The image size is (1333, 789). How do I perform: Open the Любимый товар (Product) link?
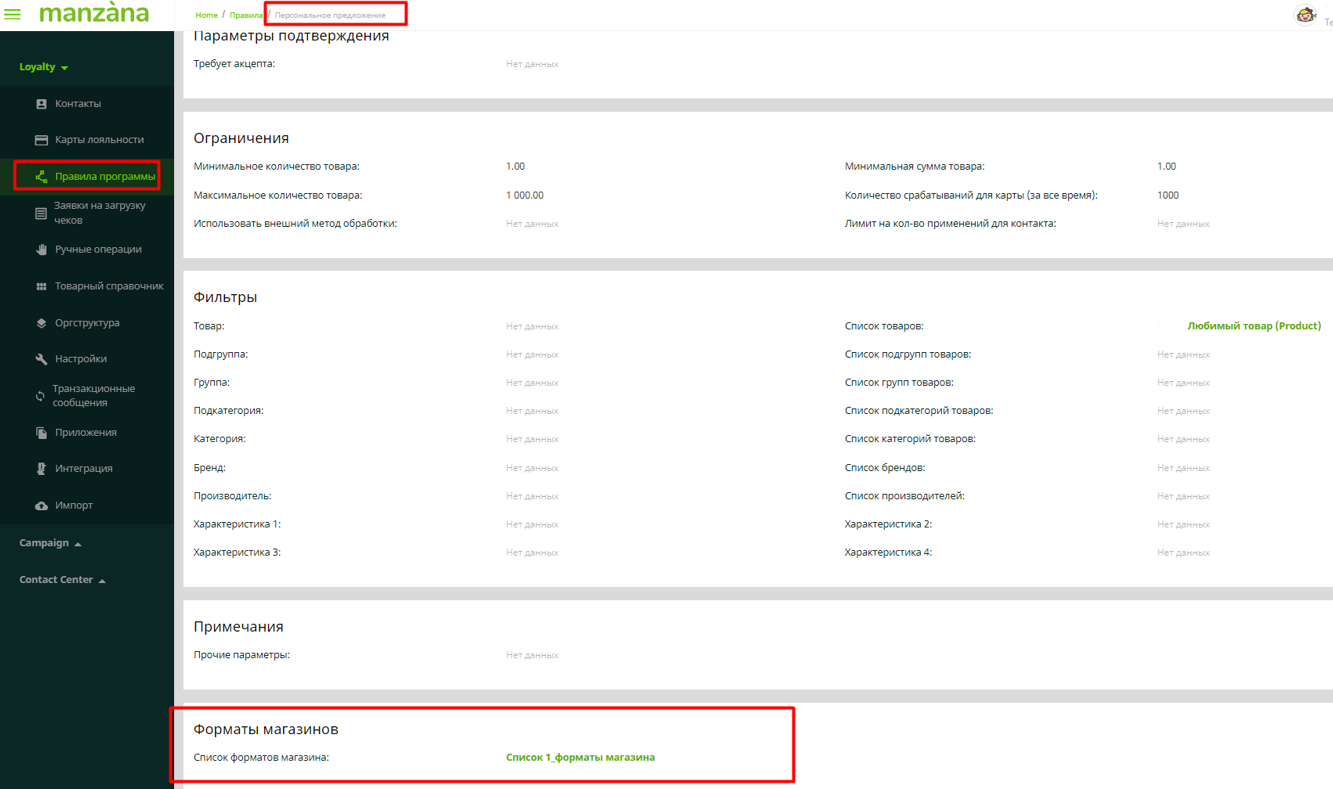tap(1253, 326)
